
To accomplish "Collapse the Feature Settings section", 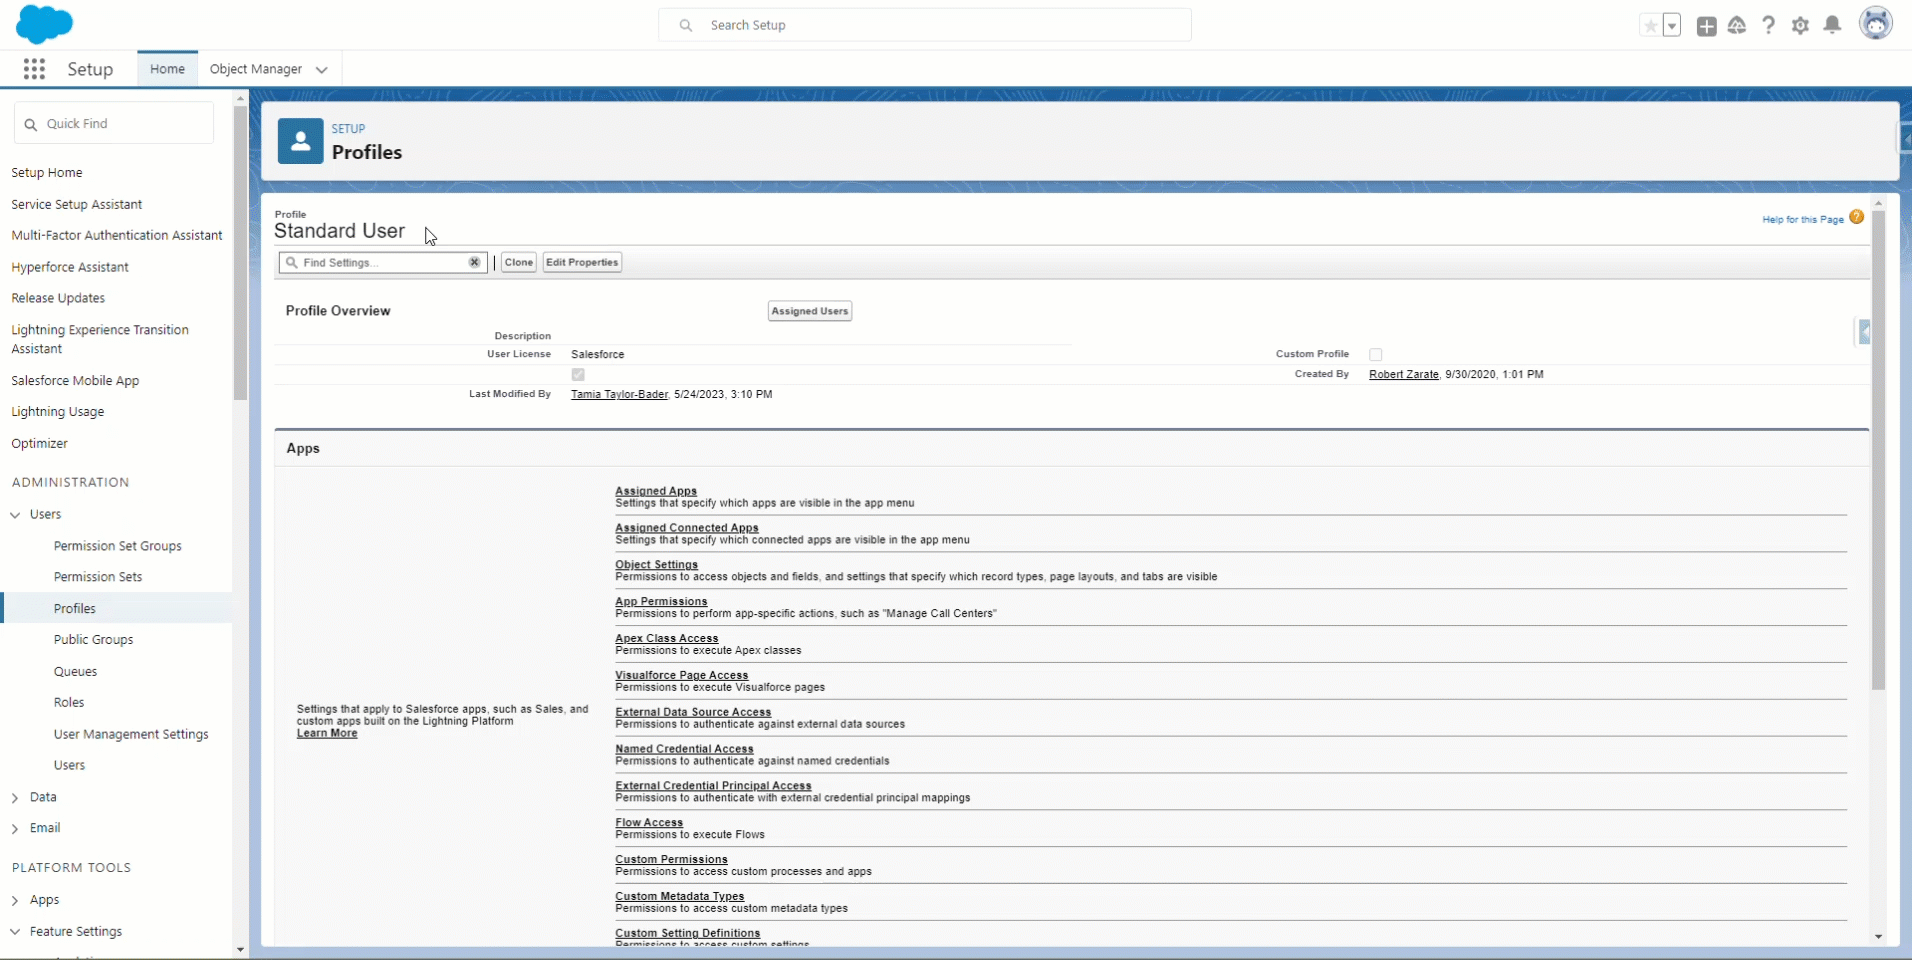I will (x=15, y=932).
